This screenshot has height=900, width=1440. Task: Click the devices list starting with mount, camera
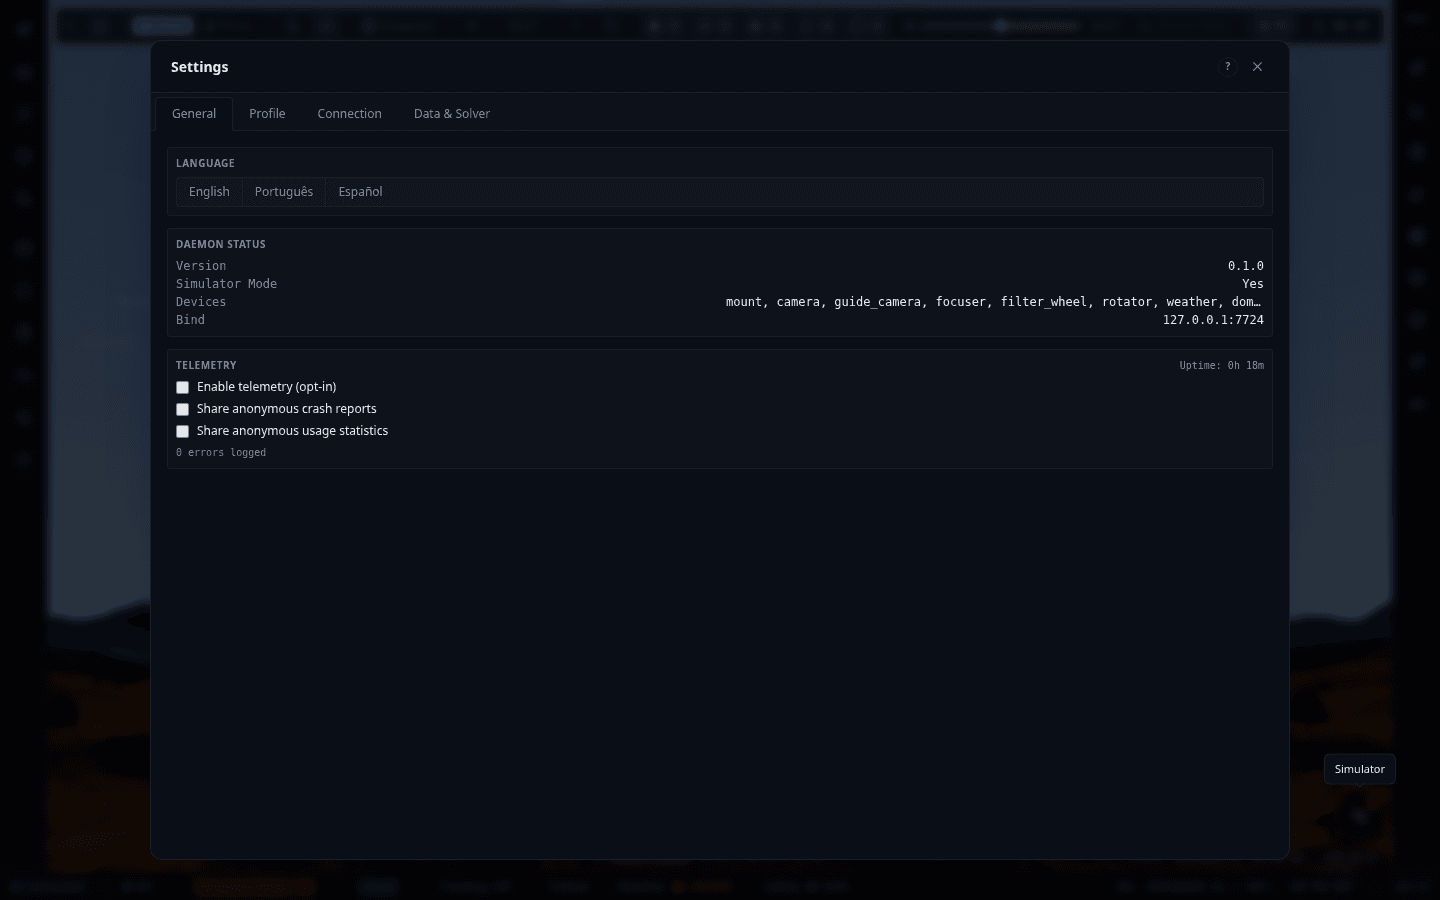point(994,302)
